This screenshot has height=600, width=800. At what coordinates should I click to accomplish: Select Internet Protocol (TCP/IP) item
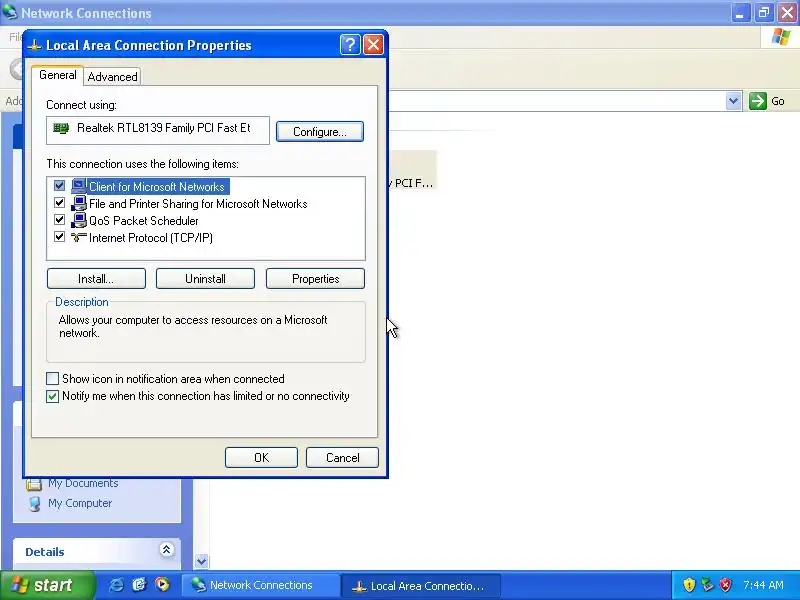151,238
